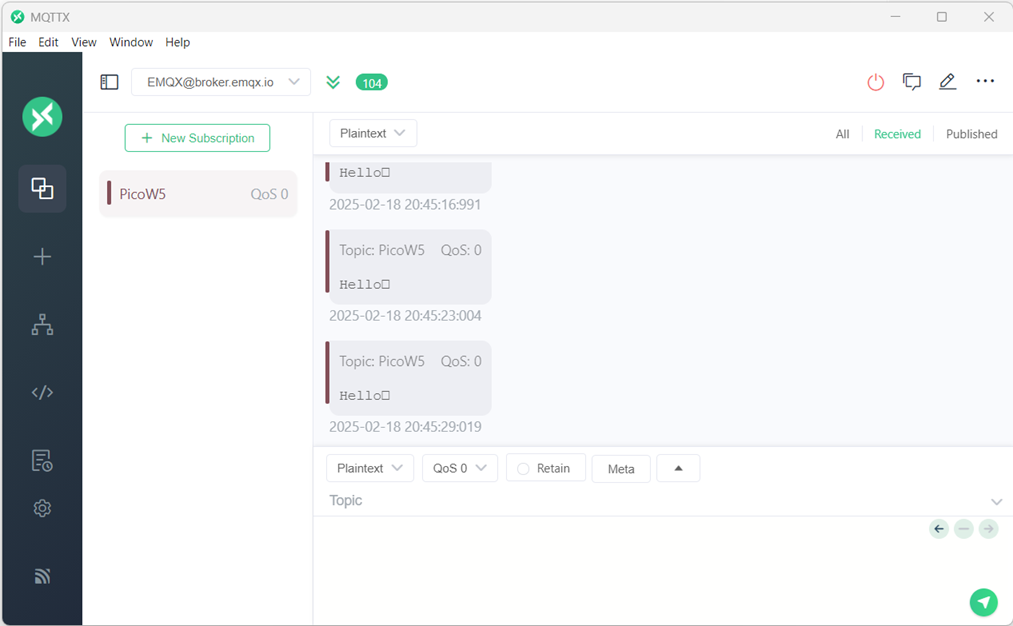
Task: Click the New Subscription button
Action: [197, 138]
